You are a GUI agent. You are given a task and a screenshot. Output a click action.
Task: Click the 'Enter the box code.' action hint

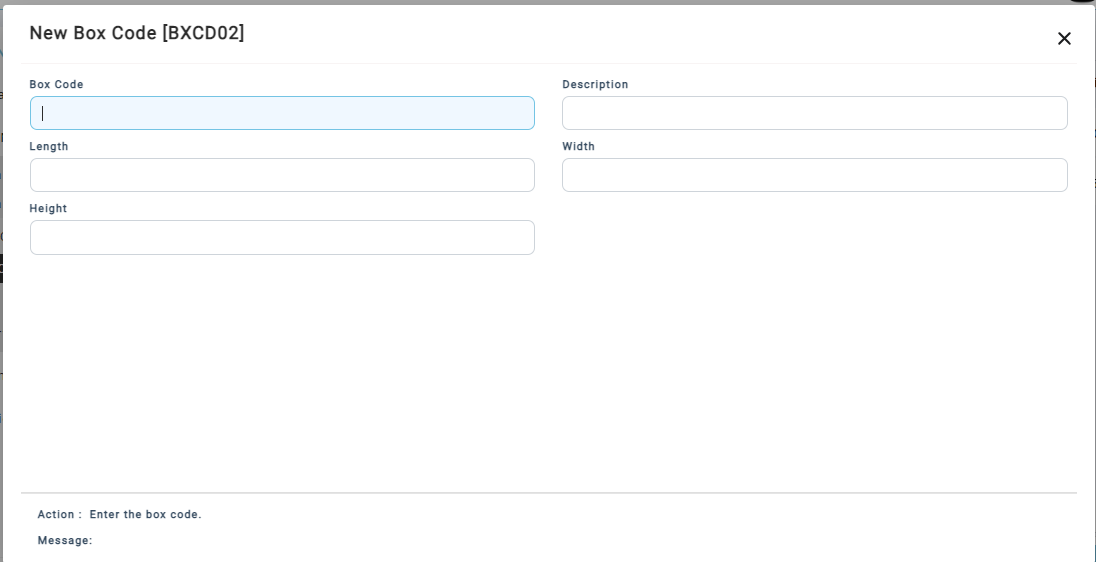(x=145, y=515)
